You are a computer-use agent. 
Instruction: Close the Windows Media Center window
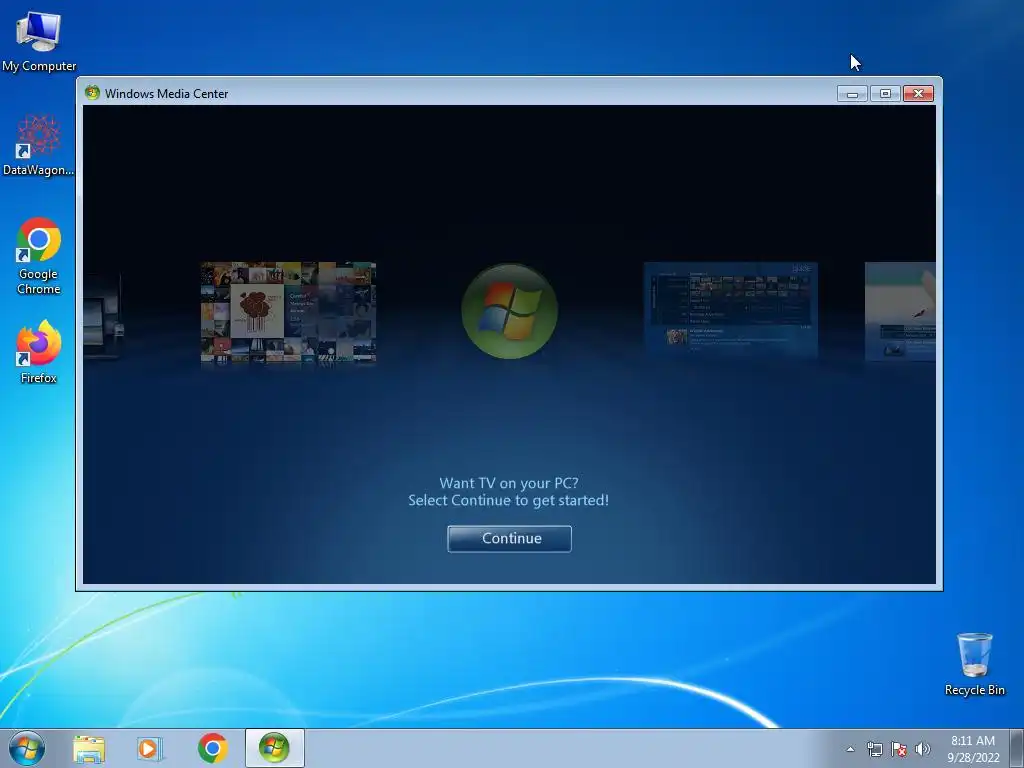point(918,94)
